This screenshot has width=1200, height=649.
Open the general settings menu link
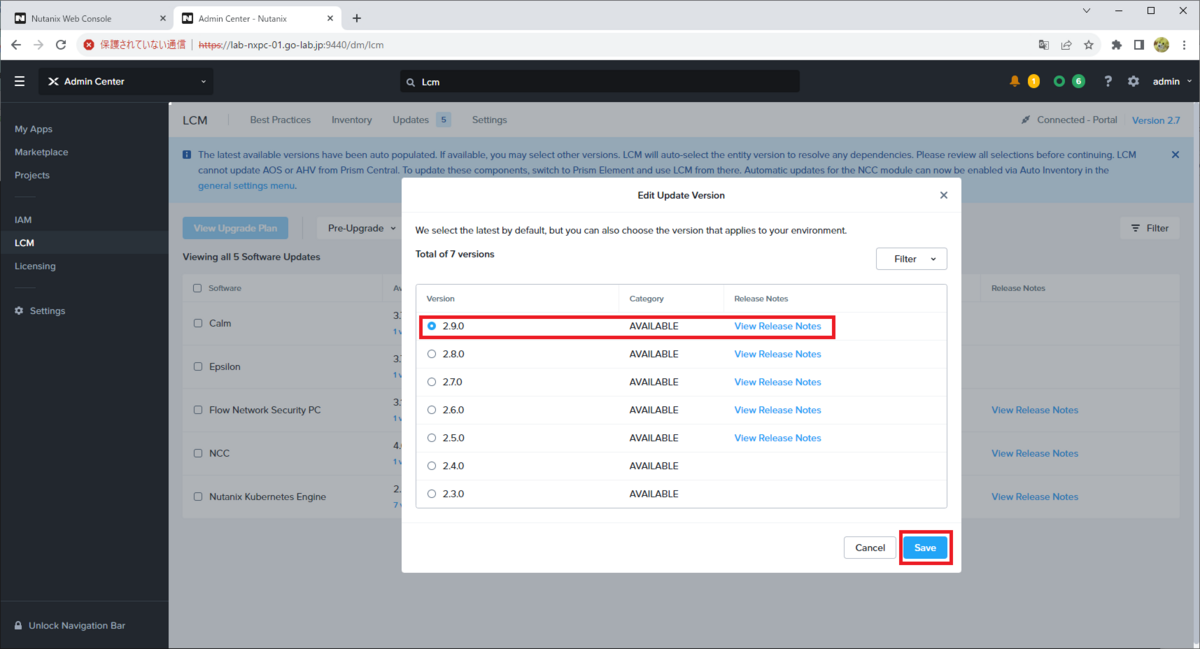[246, 186]
